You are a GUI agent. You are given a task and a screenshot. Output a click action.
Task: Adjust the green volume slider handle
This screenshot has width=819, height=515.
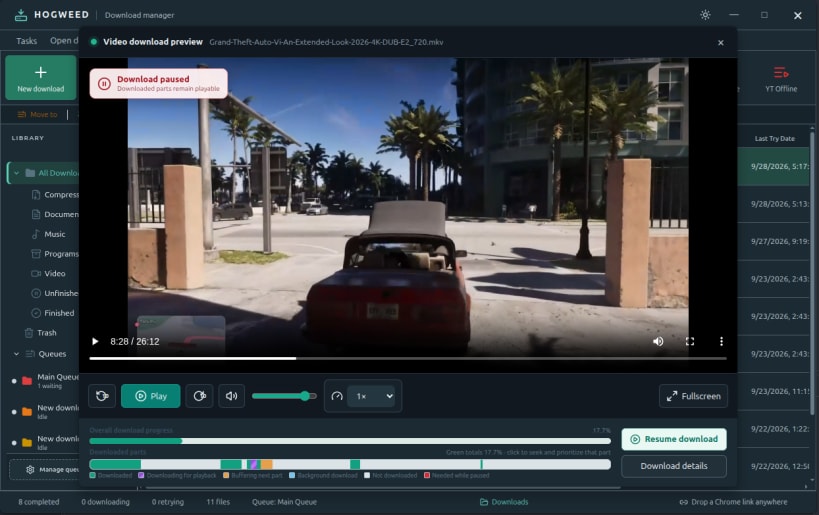305,396
